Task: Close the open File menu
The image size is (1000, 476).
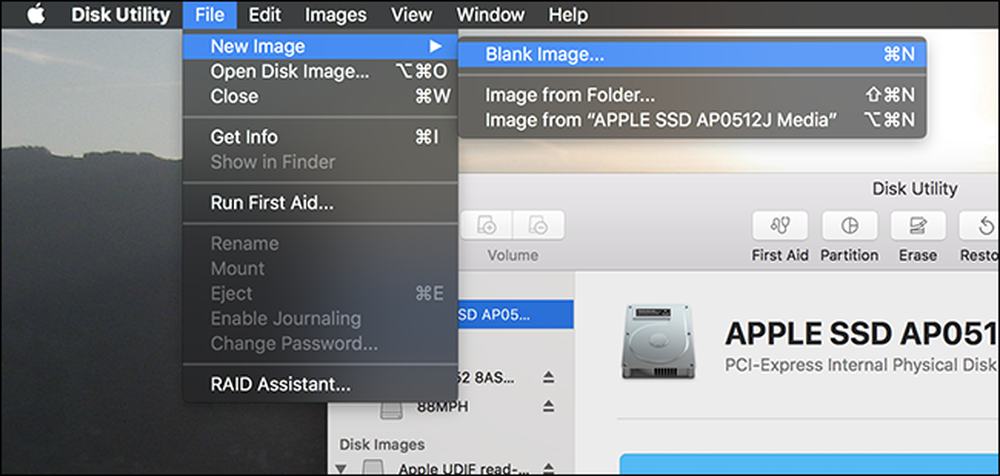Action: (210, 15)
